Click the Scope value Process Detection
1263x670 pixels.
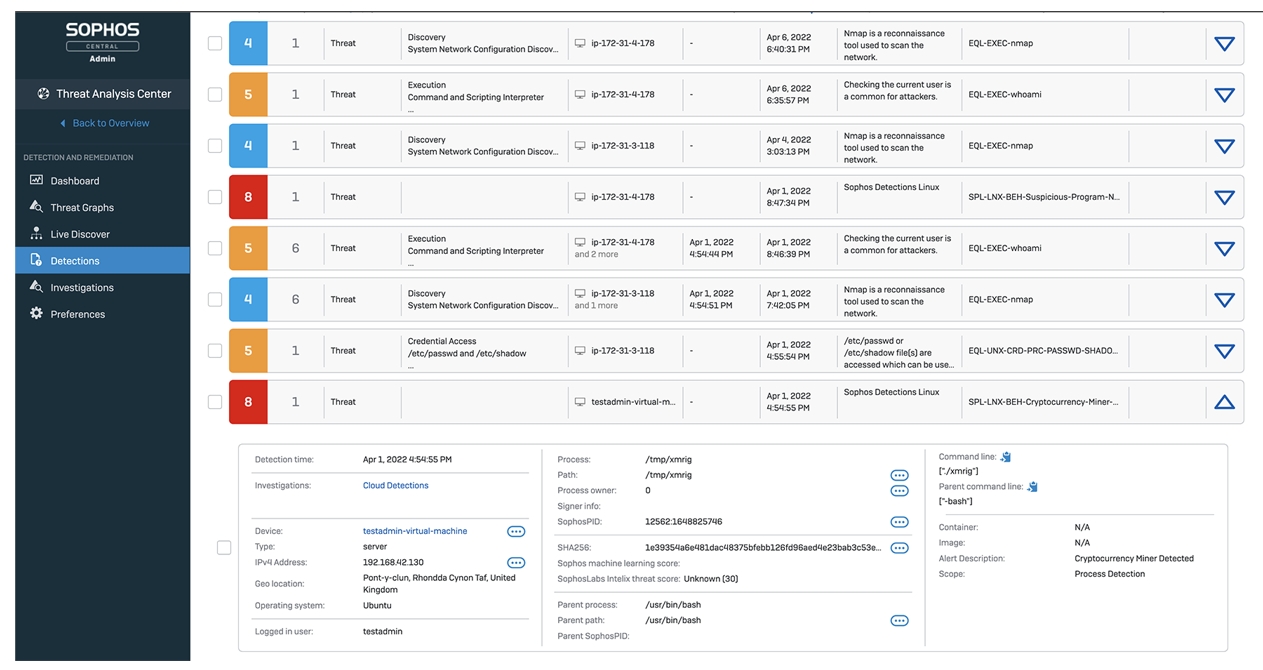1110,574
